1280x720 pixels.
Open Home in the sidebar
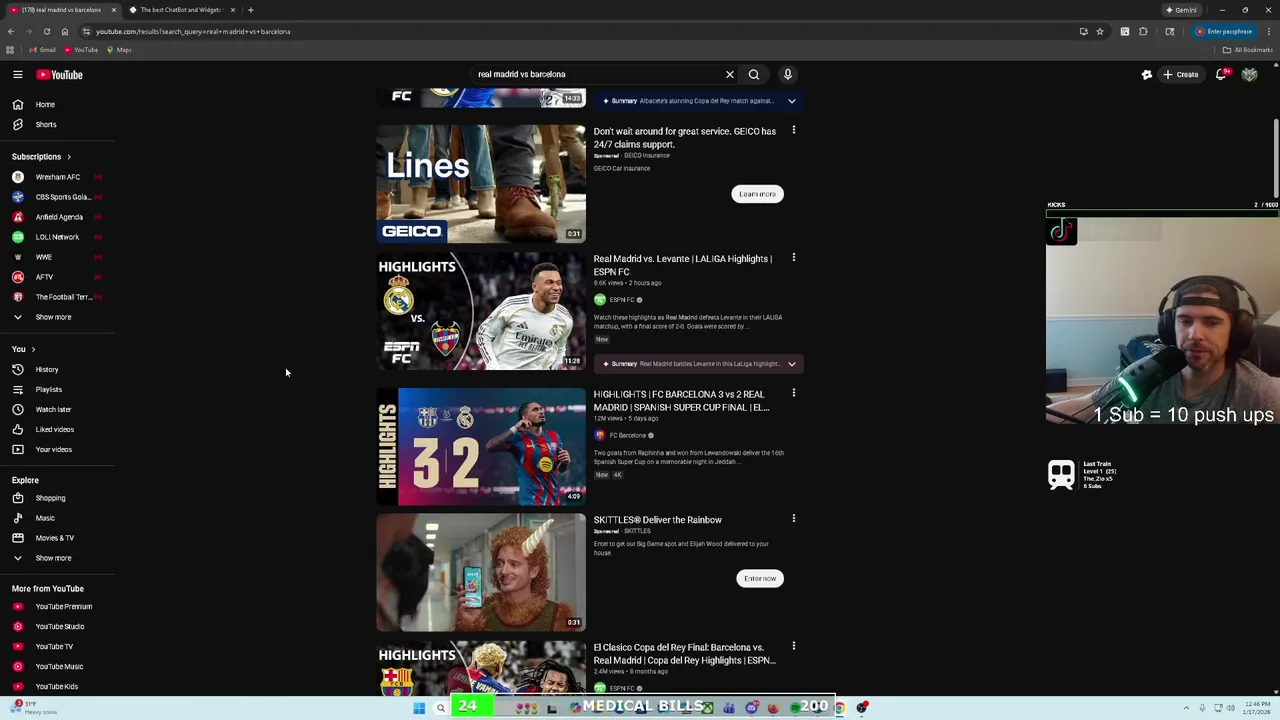(46, 104)
